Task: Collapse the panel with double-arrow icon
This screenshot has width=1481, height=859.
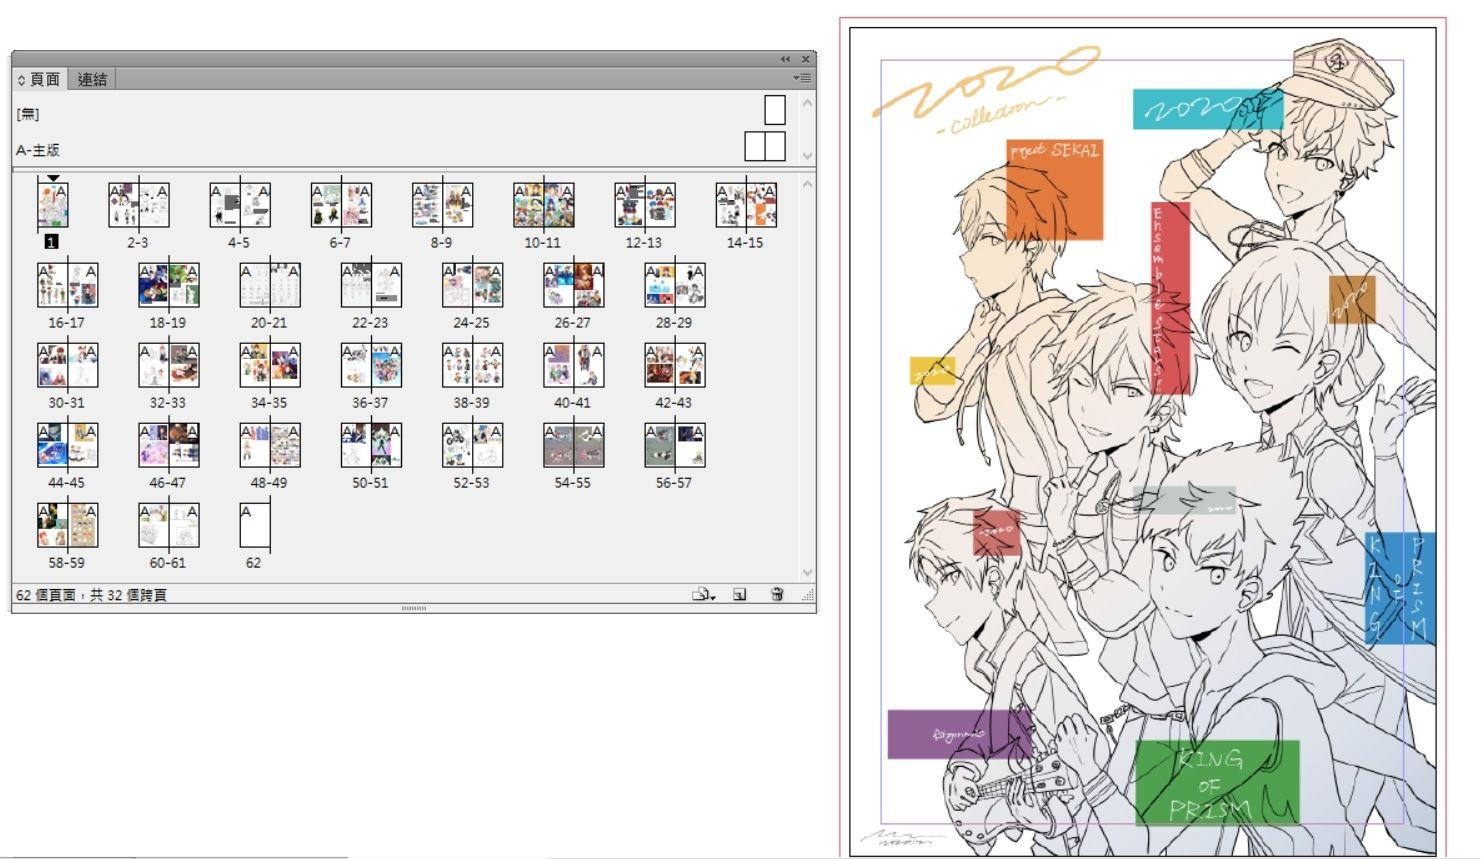Action: pos(785,59)
